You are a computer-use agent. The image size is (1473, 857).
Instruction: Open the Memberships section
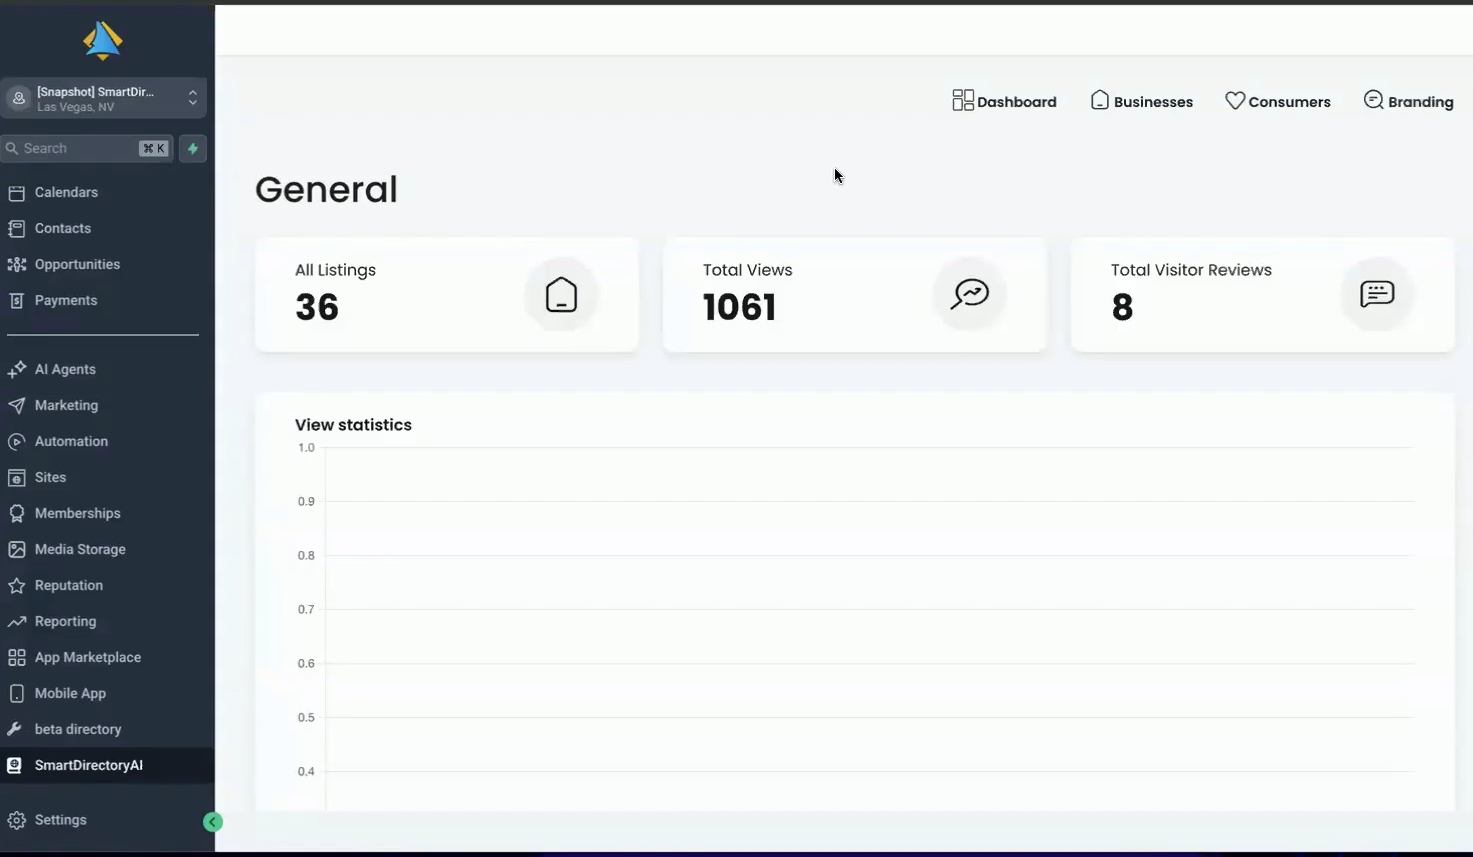75,513
